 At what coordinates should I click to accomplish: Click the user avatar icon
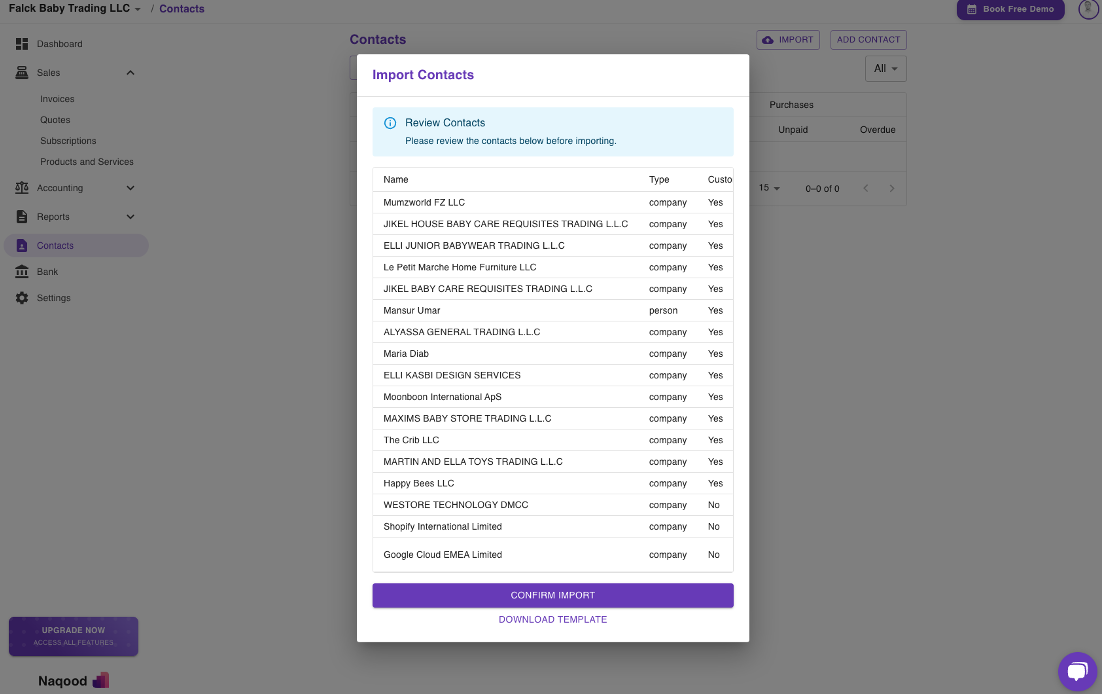coord(1088,9)
